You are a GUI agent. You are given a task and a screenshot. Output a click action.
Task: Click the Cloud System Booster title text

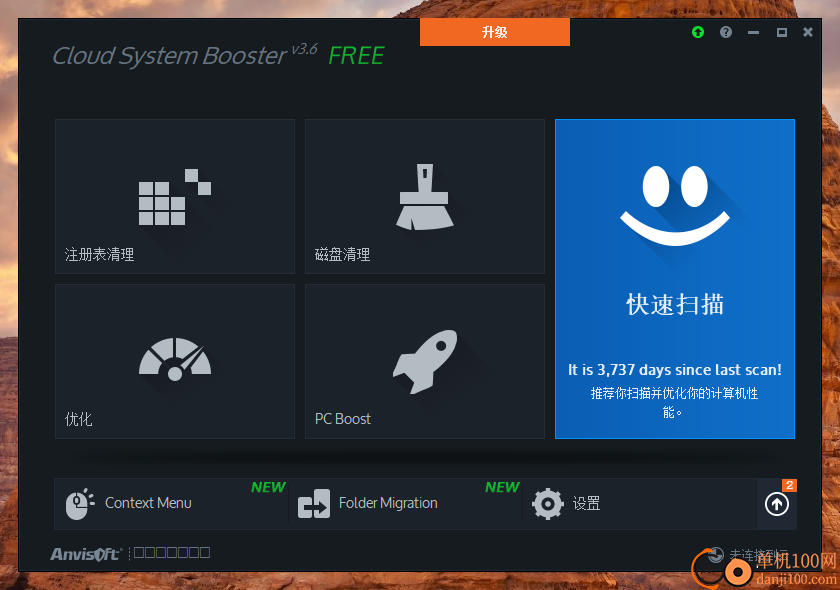[169, 56]
